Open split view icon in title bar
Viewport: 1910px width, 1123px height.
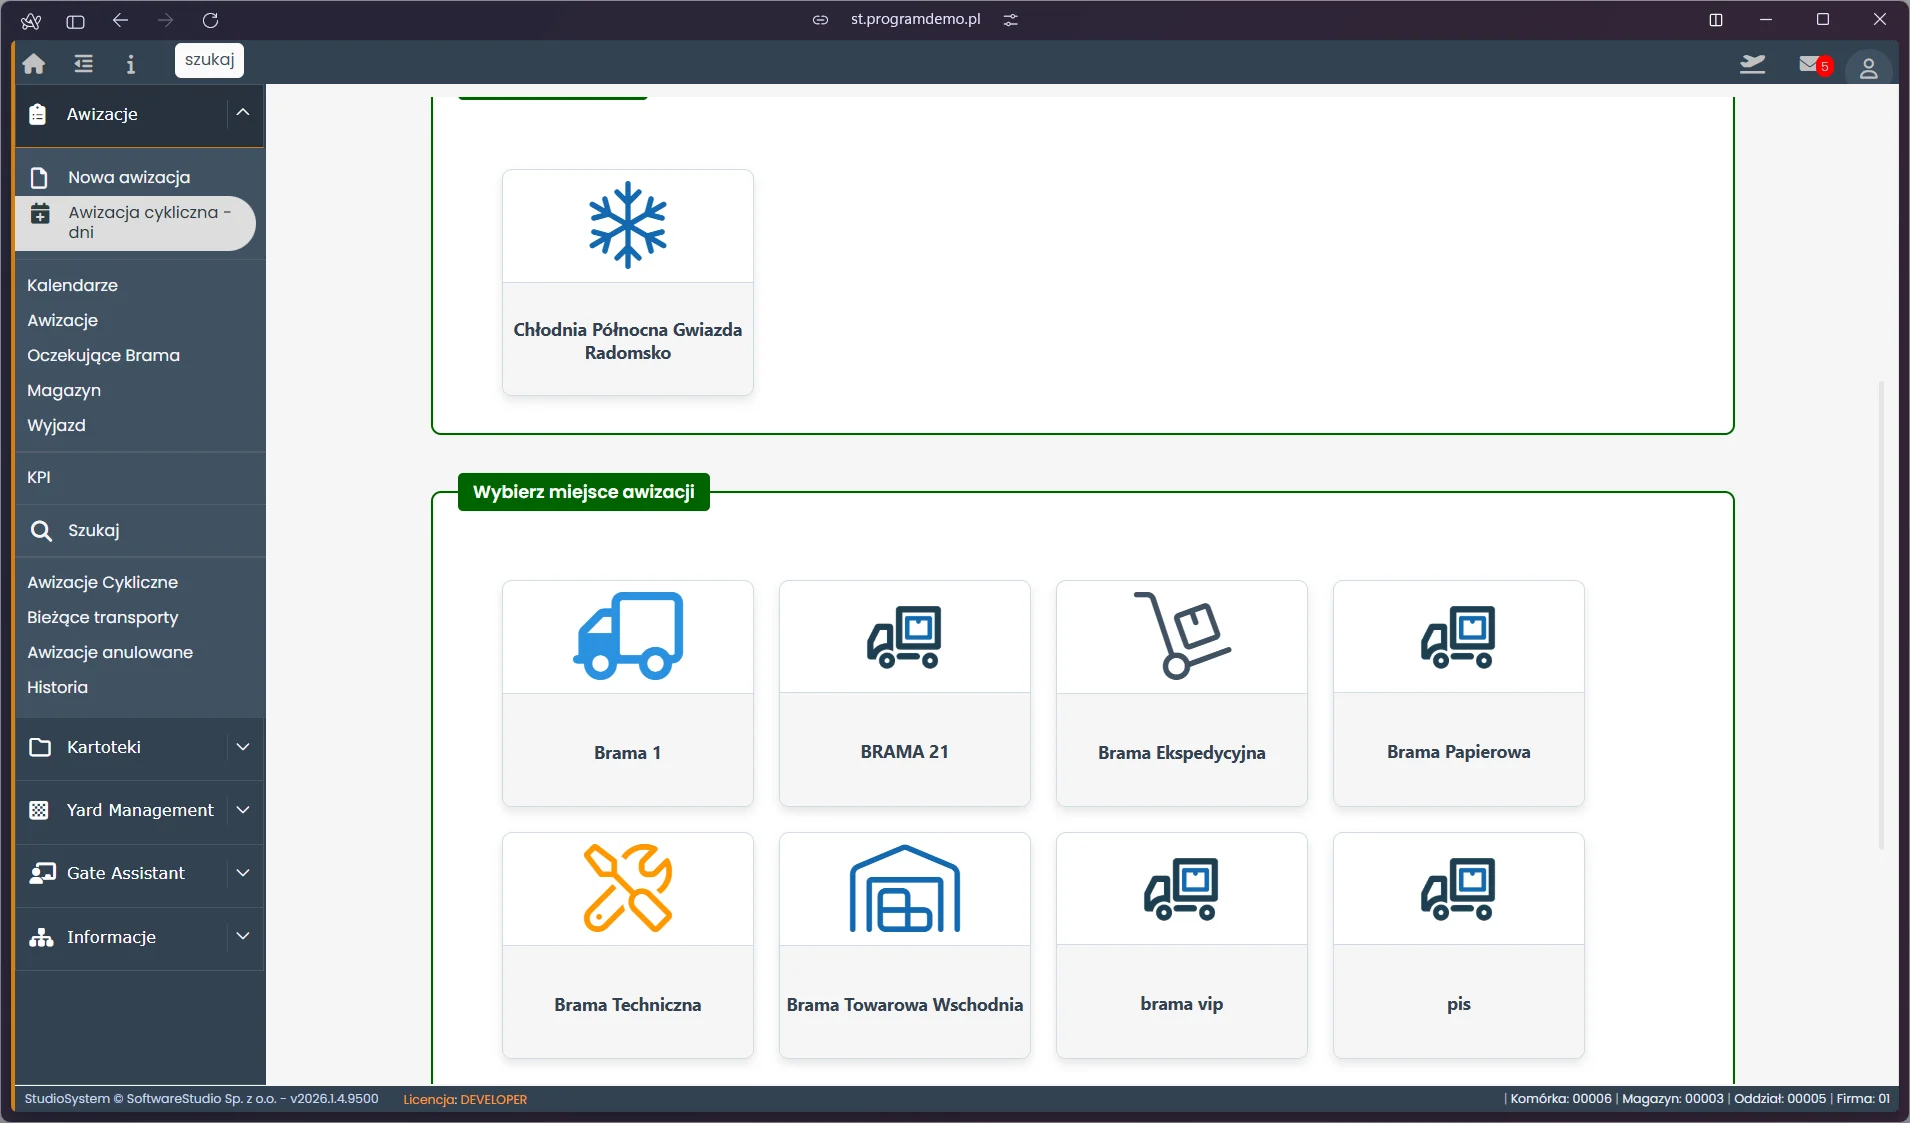[1716, 20]
